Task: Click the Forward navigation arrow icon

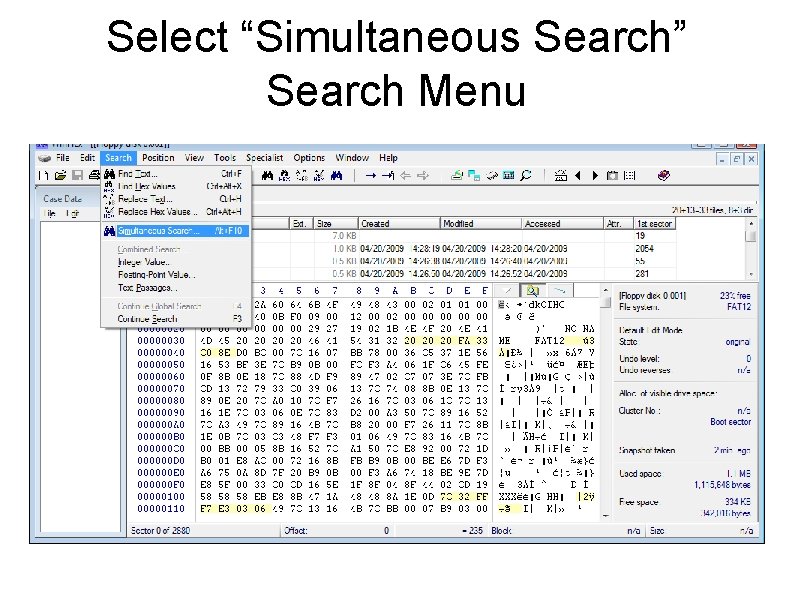Action: 423,176
